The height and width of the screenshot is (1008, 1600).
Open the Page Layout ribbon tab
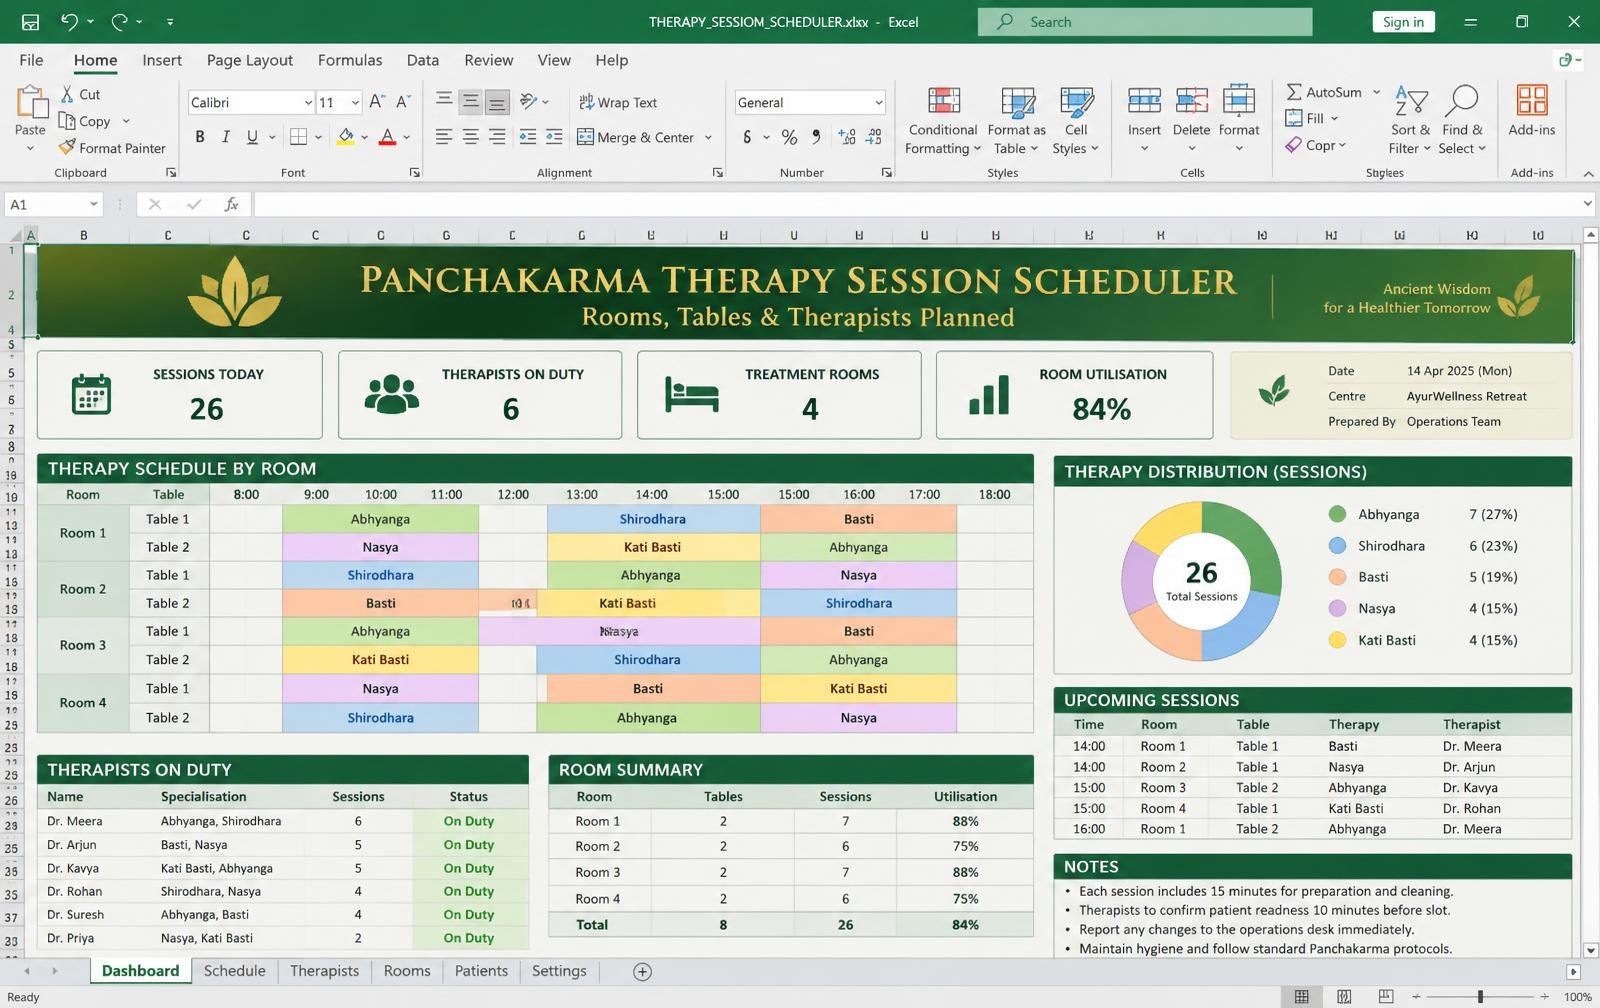pos(250,60)
